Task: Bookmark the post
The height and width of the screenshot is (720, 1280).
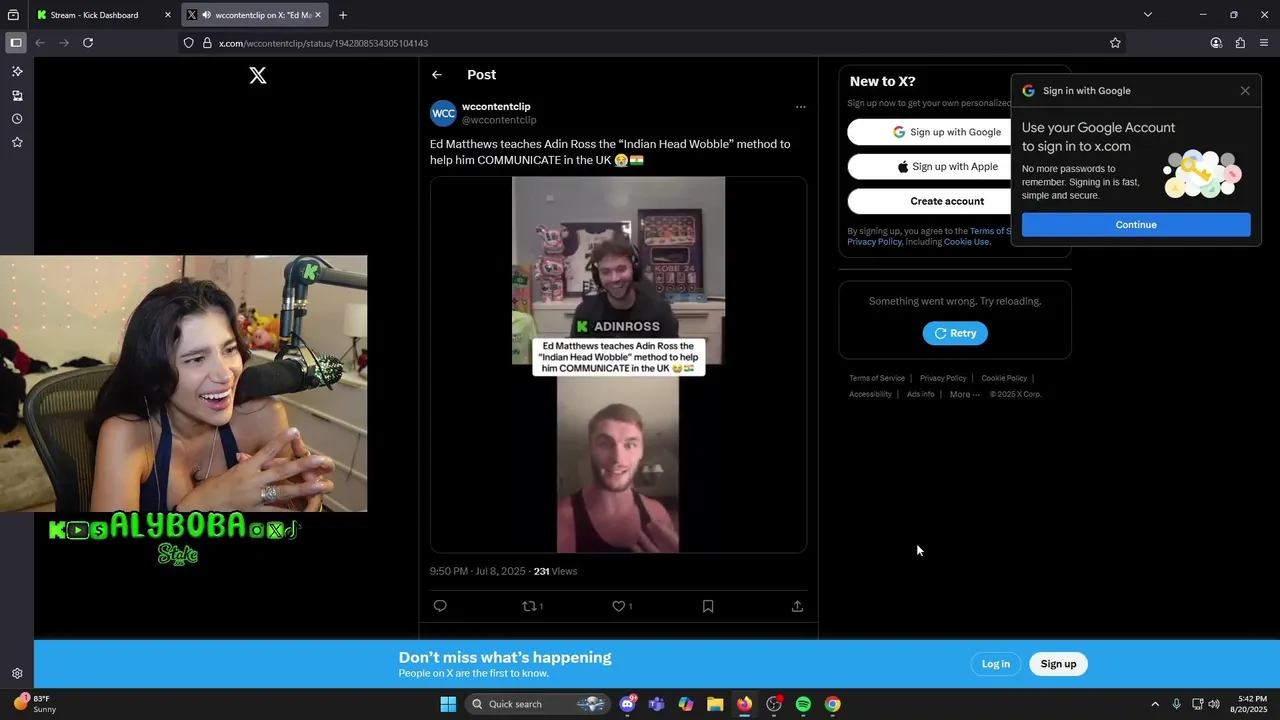Action: [708, 606]
